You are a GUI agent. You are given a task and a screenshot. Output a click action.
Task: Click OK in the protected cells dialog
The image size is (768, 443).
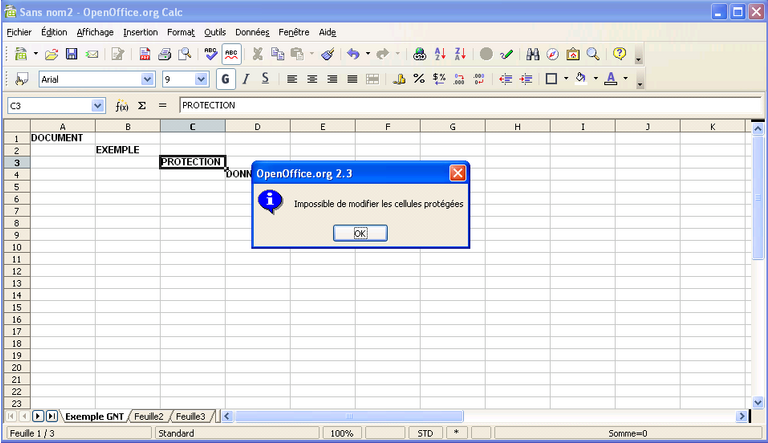pyautogui.click(x=360, y=233)
